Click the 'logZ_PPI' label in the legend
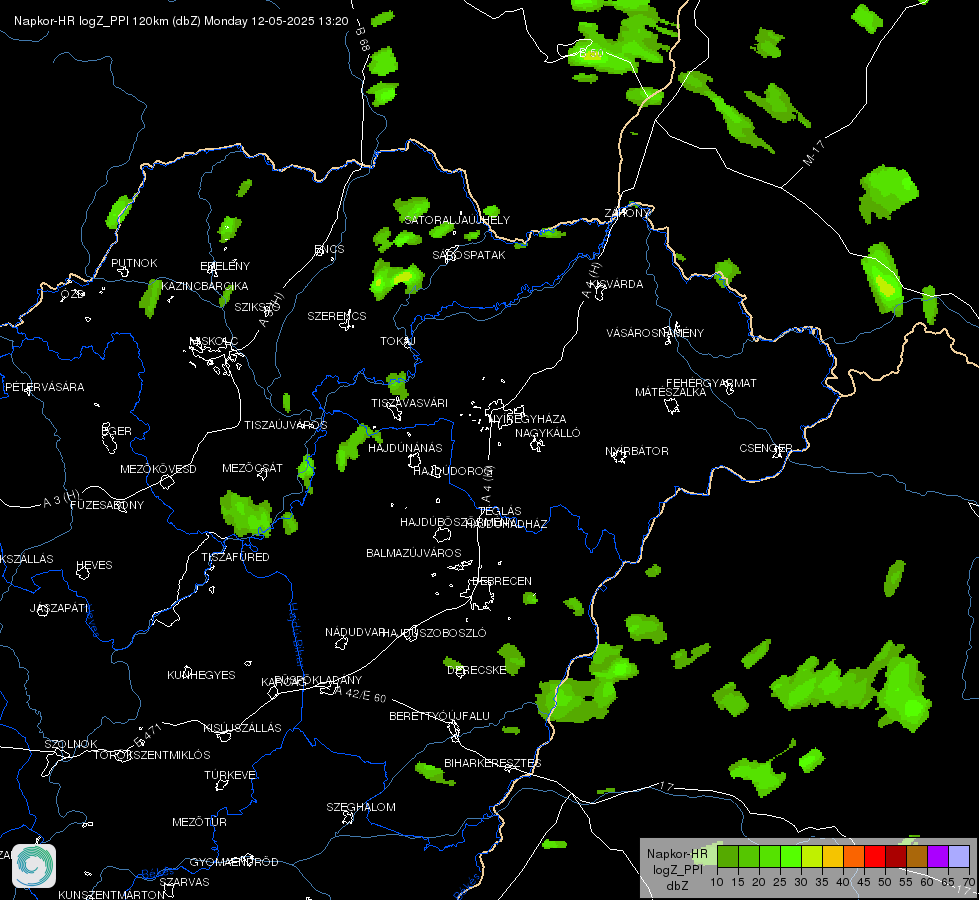 678,869
